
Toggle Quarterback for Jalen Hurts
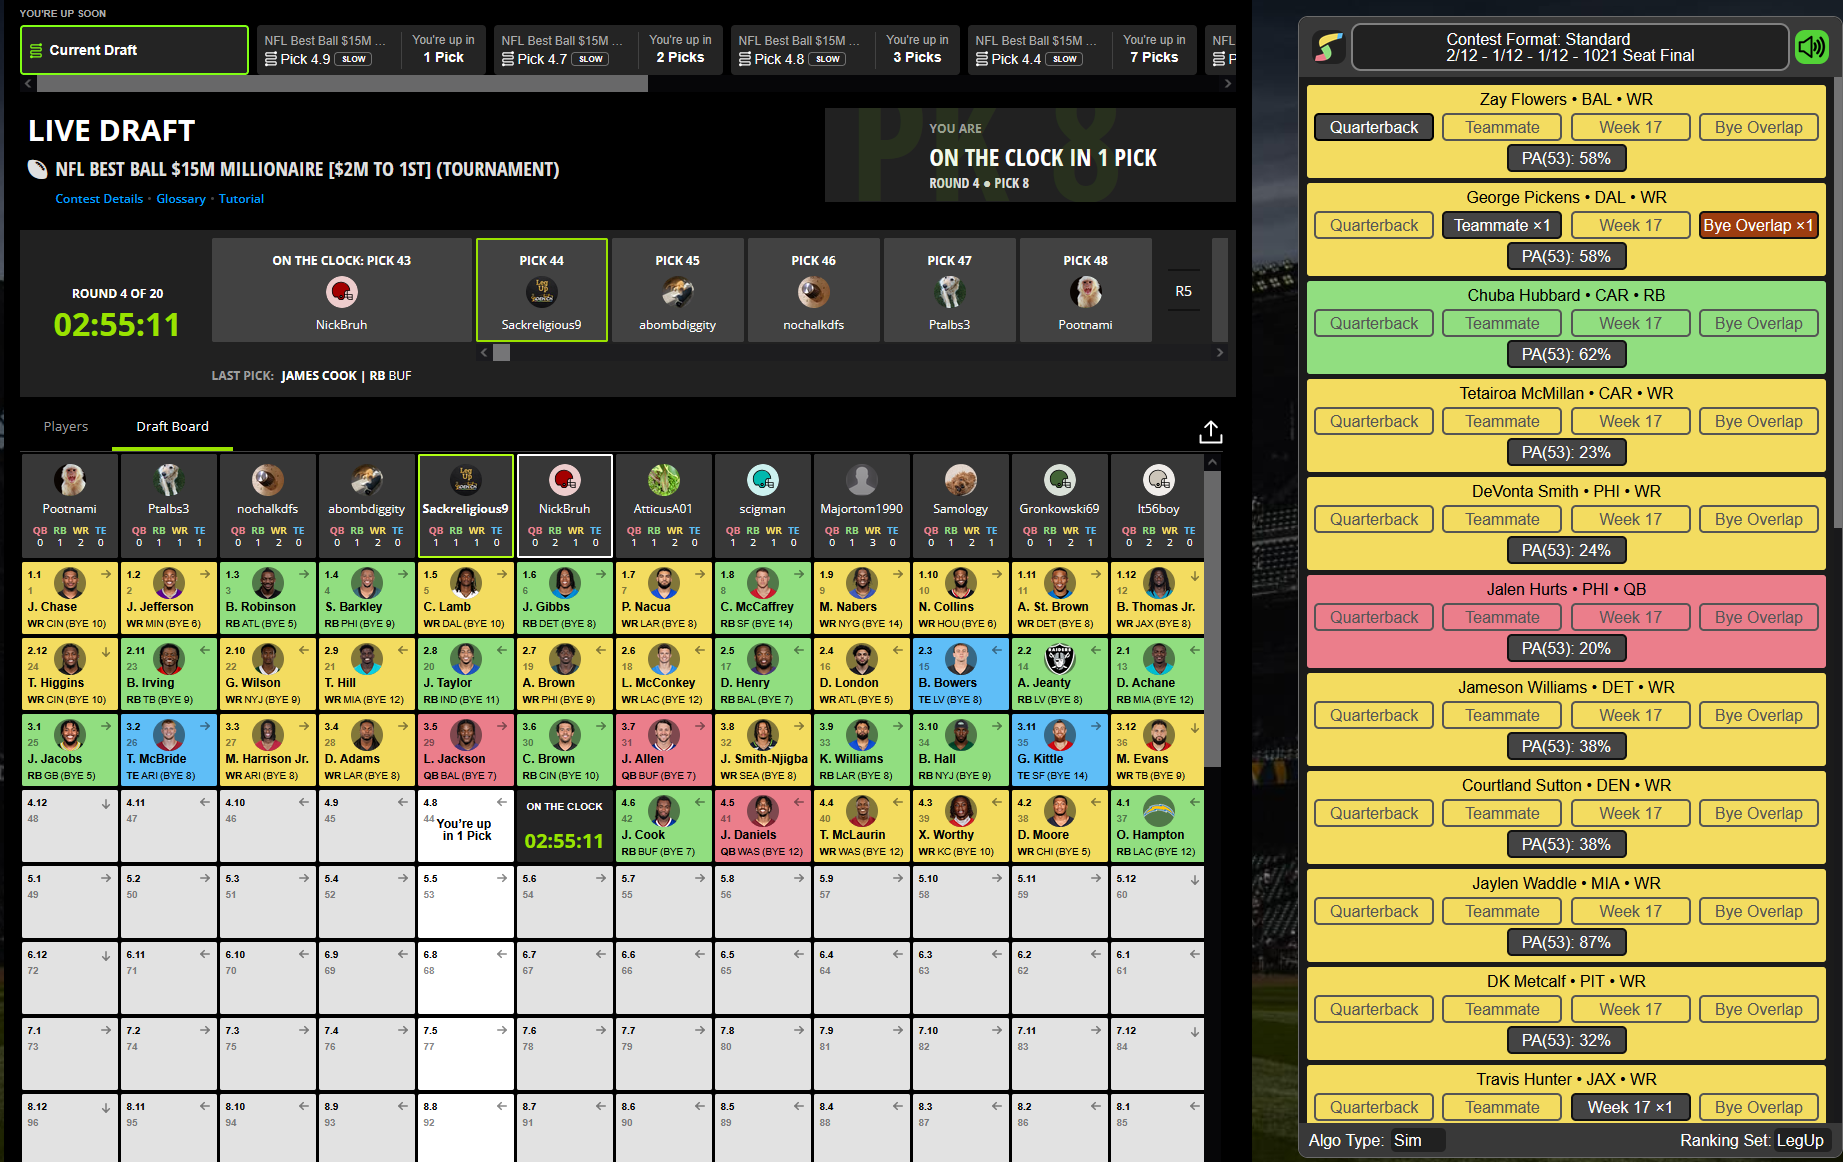(x=1374, y=617)
